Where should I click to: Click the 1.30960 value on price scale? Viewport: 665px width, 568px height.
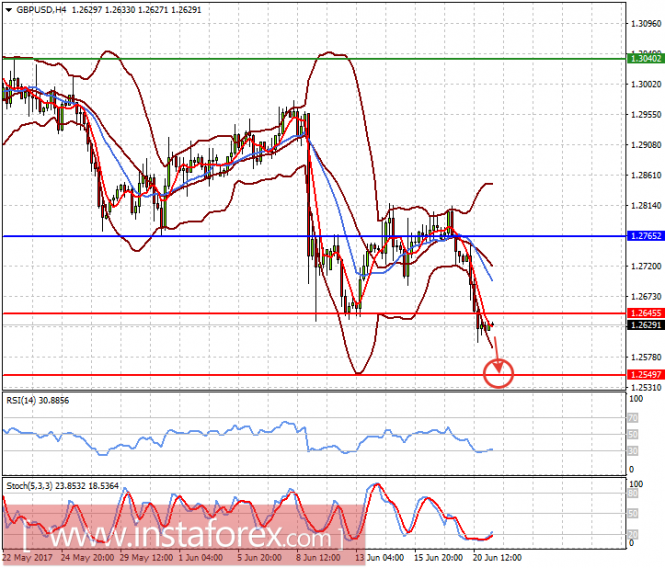[645, 23]
